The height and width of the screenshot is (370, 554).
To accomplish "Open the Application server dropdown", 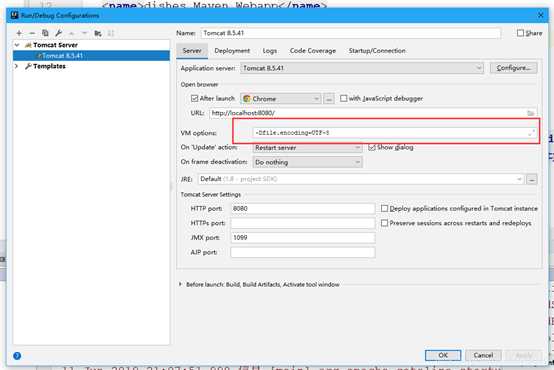I will (362, 68).
